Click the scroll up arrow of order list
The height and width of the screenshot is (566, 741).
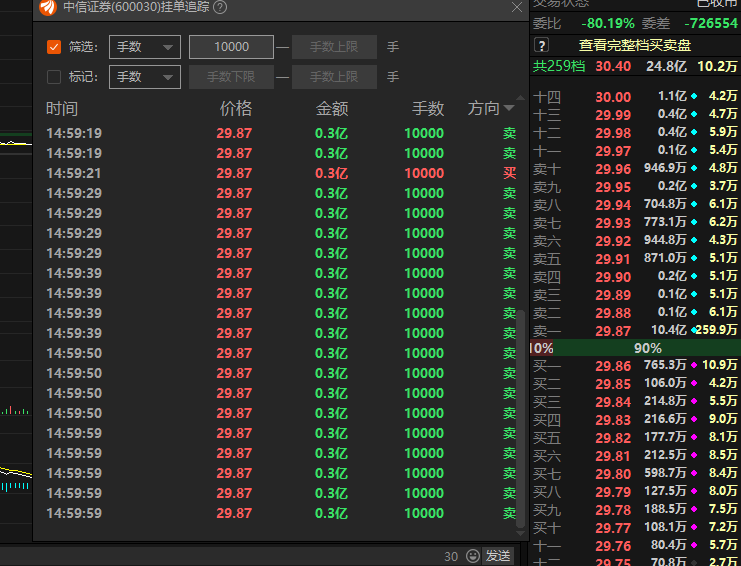click(x=520, y=98)
